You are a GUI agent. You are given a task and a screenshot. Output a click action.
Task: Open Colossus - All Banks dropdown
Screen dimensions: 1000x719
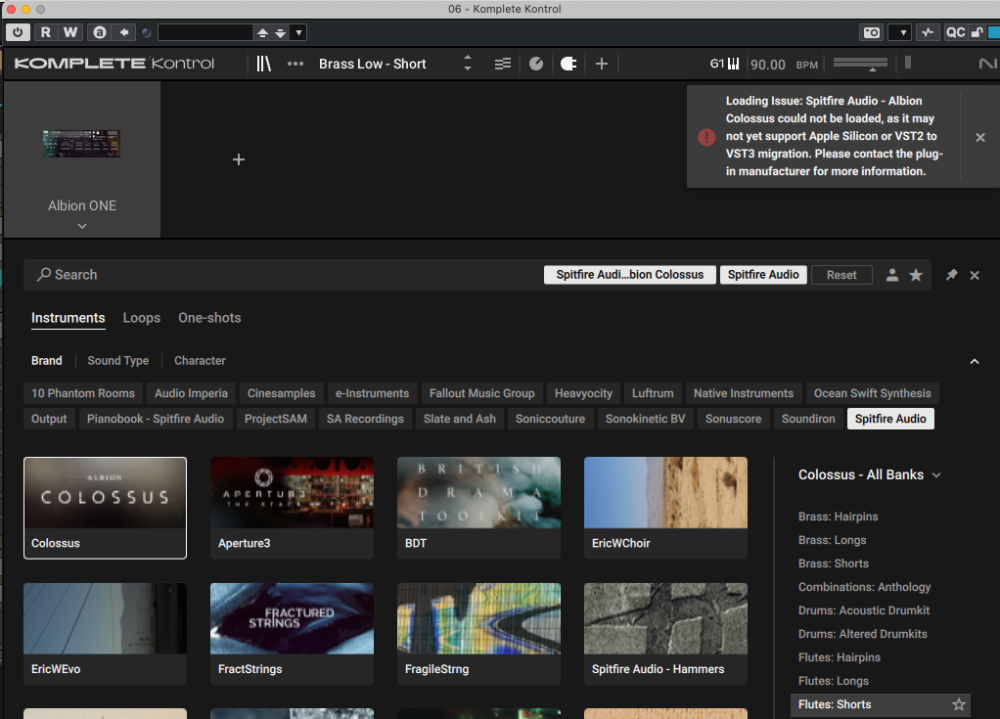pos(869,475)
